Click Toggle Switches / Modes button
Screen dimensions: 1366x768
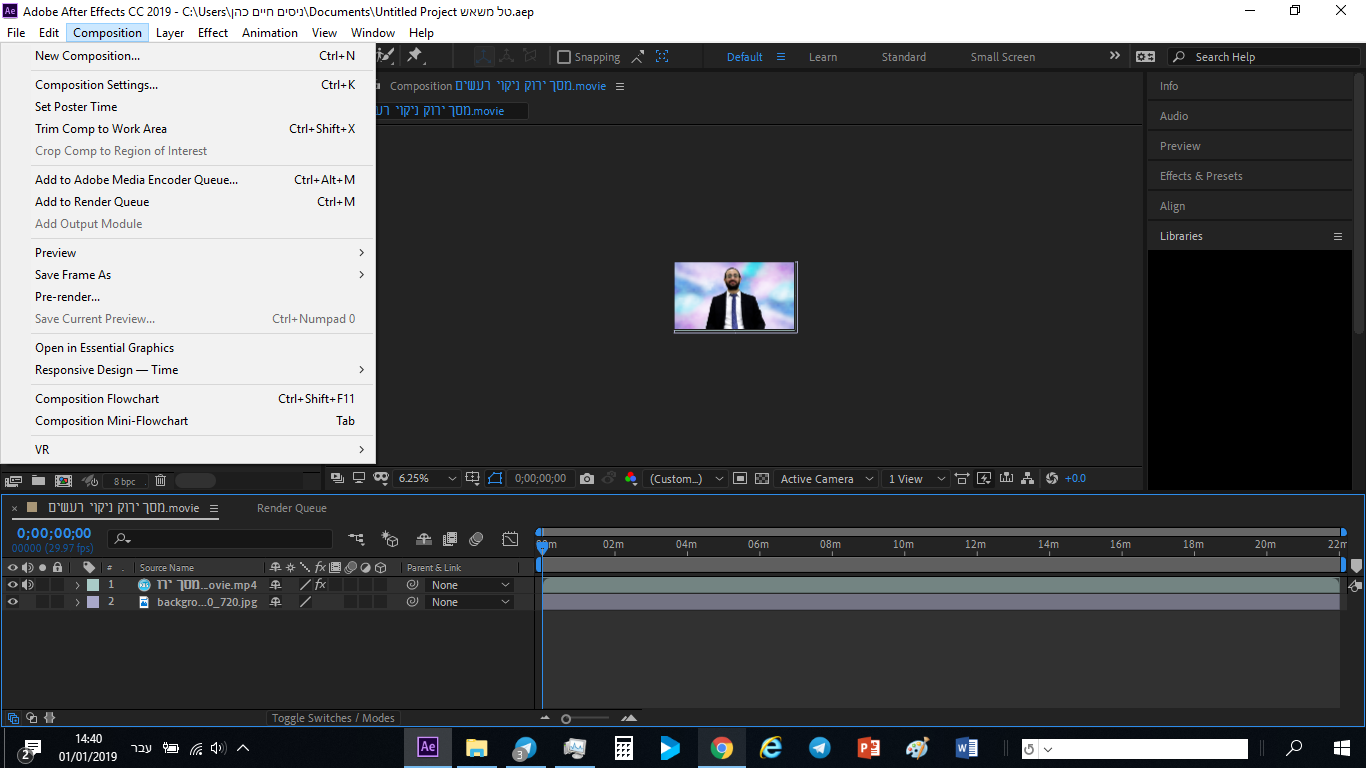point(333,717)
